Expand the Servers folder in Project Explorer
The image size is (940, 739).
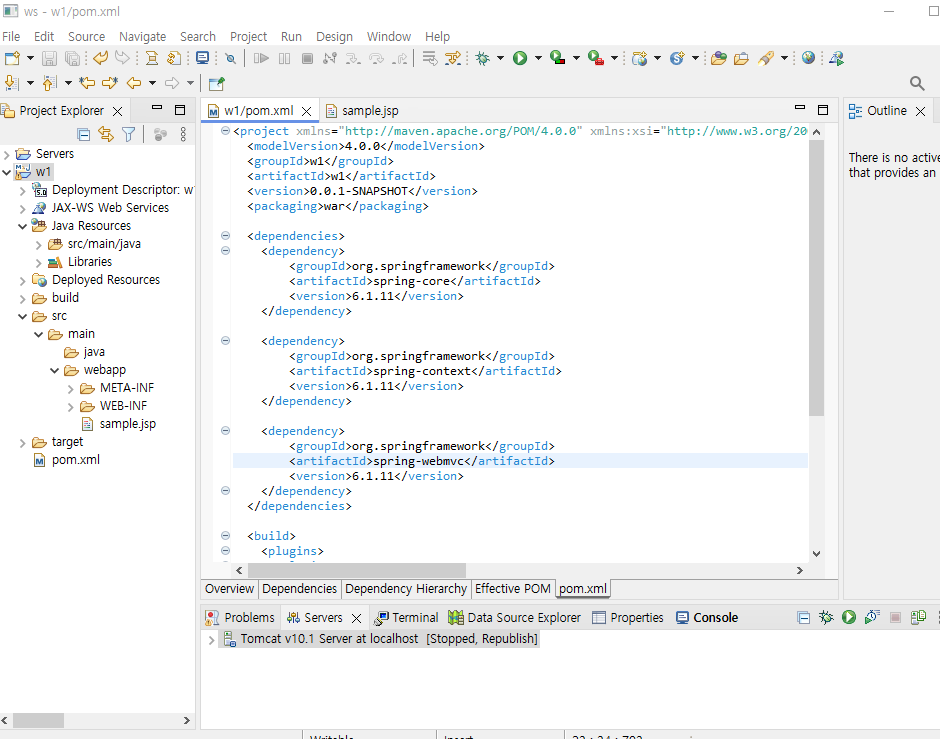pos(7,154)
